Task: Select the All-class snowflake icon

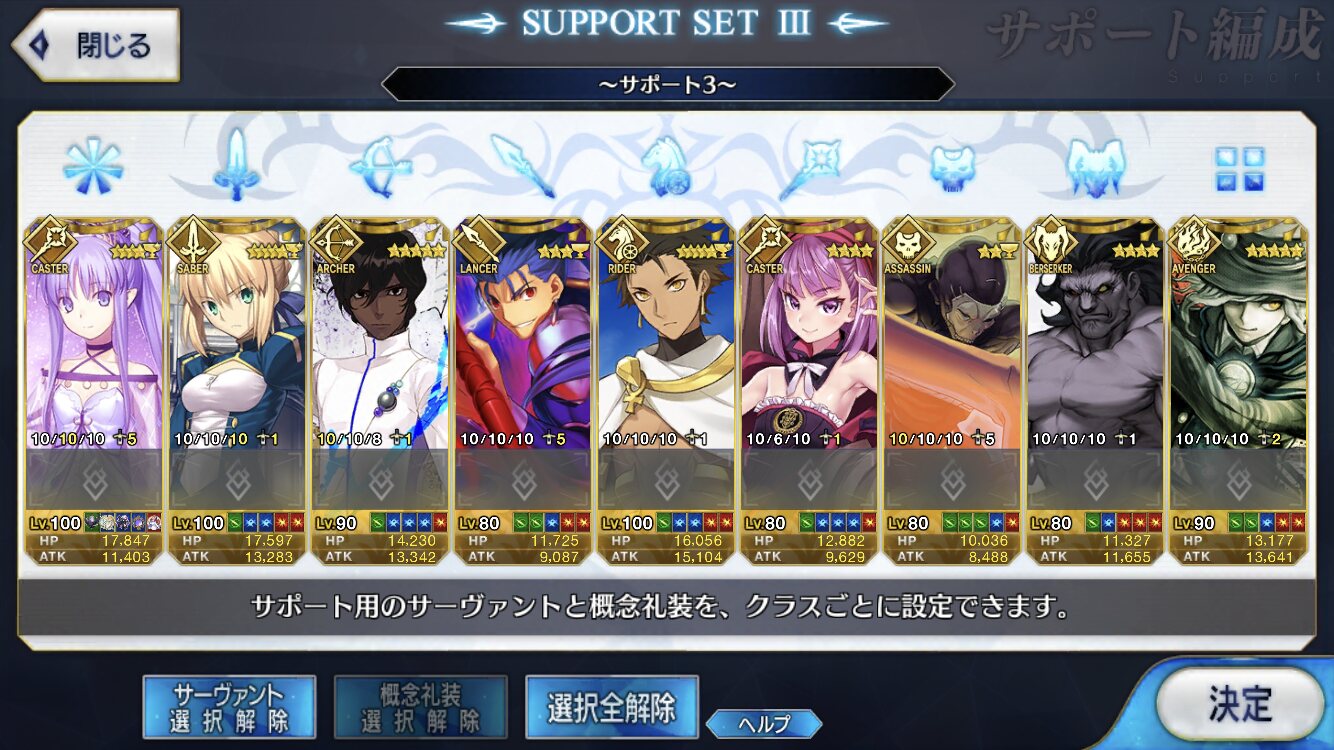Action: pos(93,165)
